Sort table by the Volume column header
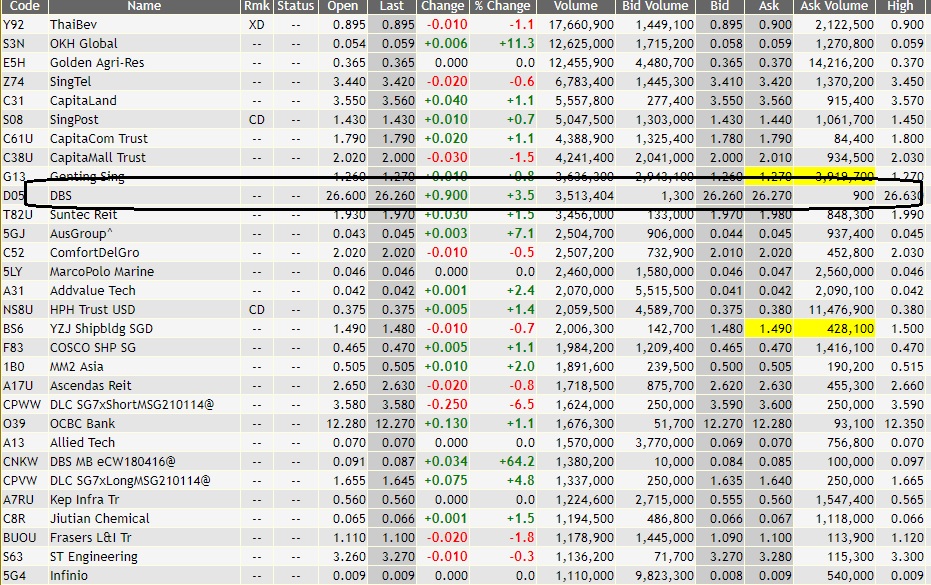 coord(575,6)
